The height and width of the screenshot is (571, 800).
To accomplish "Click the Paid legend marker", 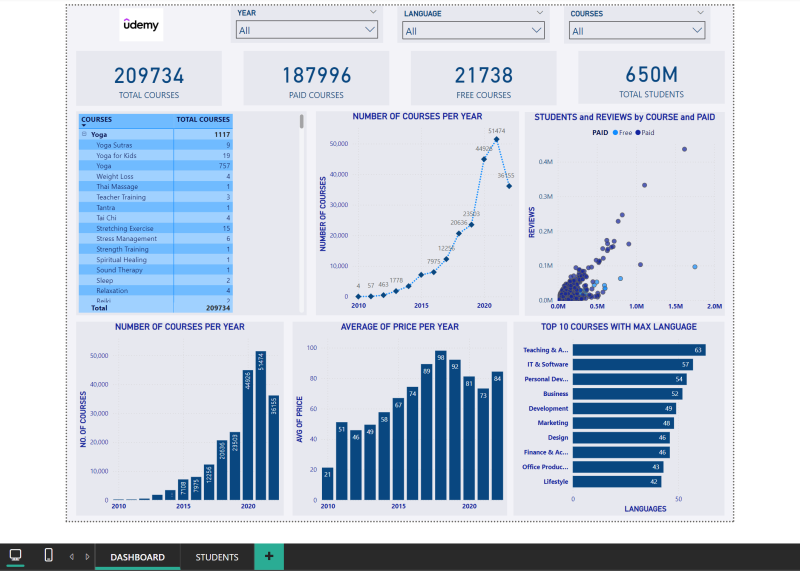I will pyautogui.click(x=637, y=132).
